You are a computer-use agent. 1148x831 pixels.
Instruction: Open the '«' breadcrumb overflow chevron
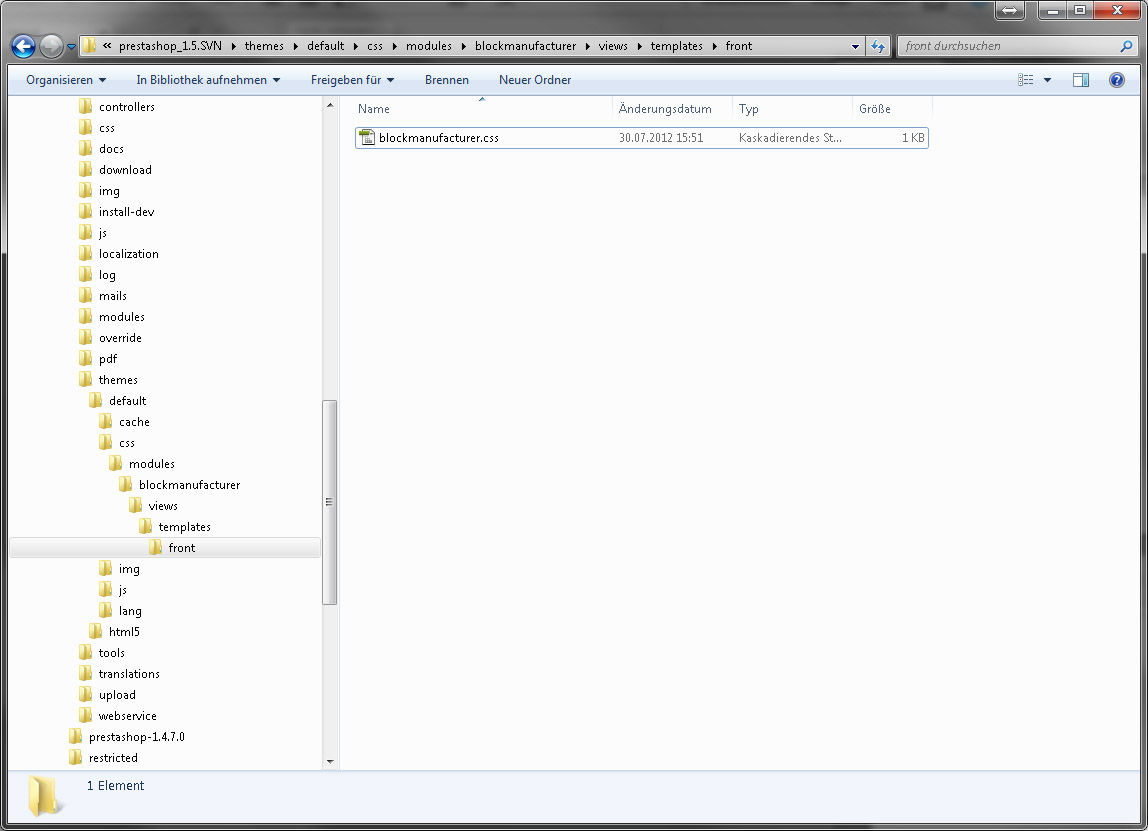[x=108, y=46]
